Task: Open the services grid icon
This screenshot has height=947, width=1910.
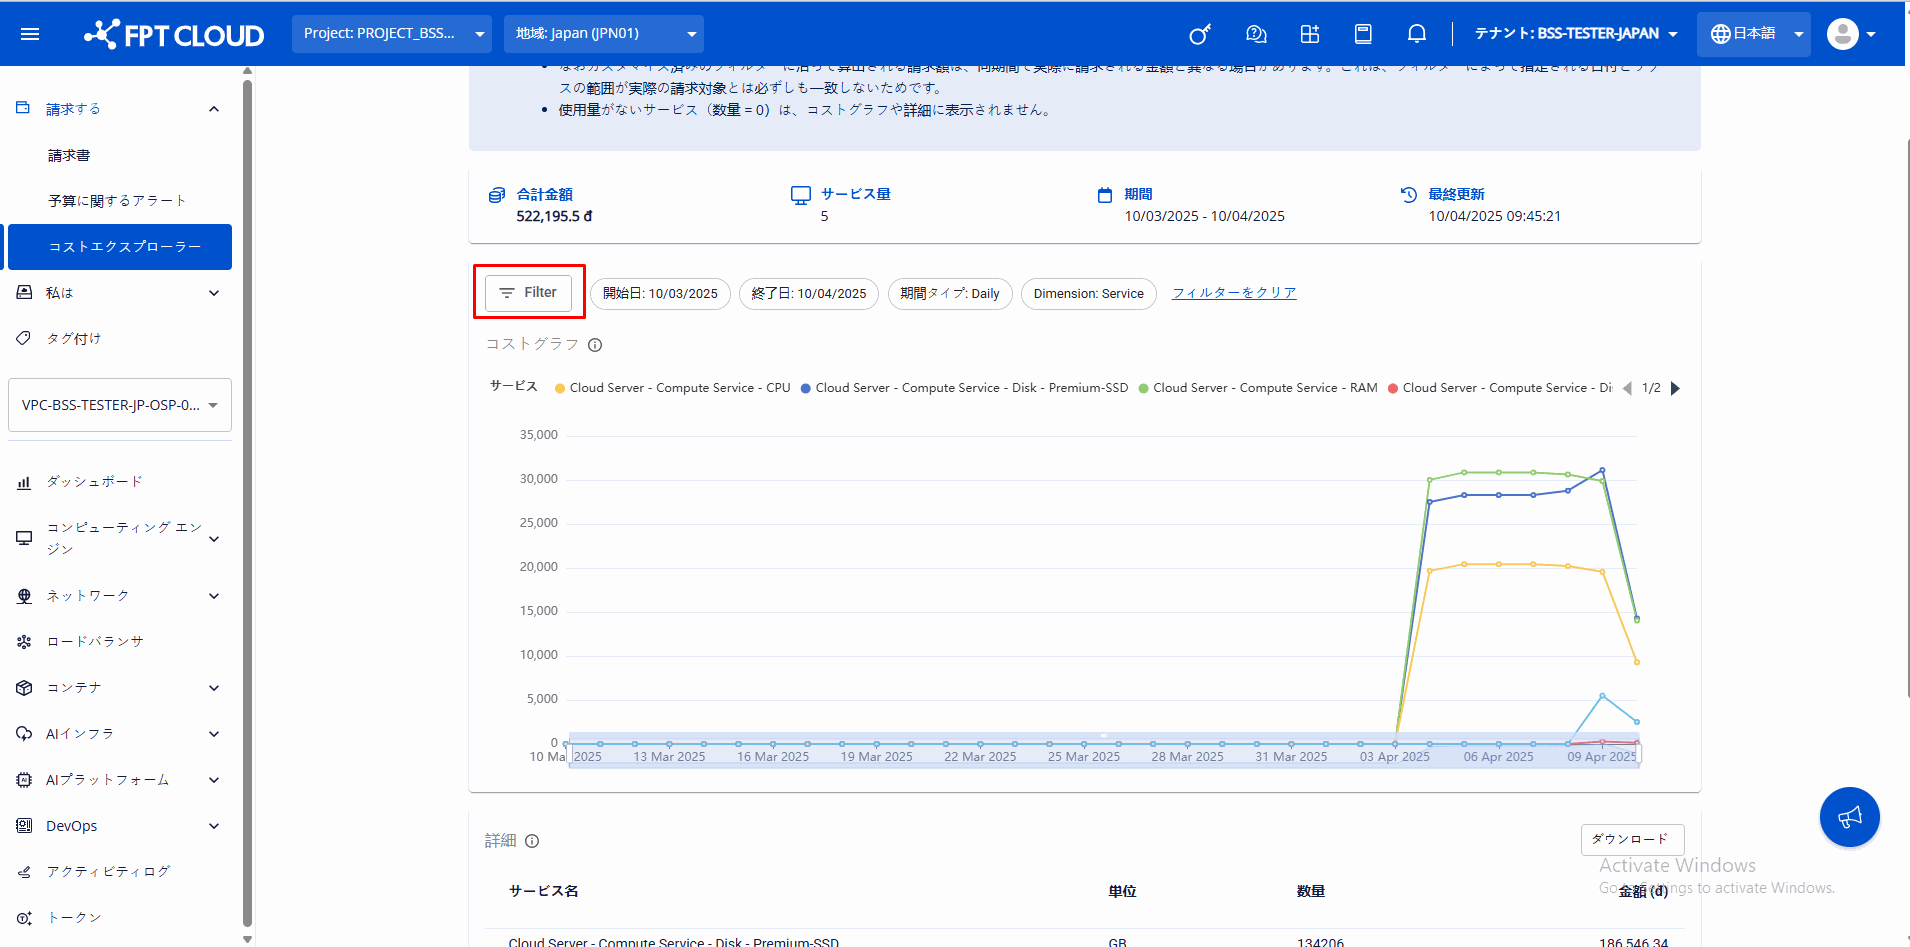Action: tap(1310, 34)
